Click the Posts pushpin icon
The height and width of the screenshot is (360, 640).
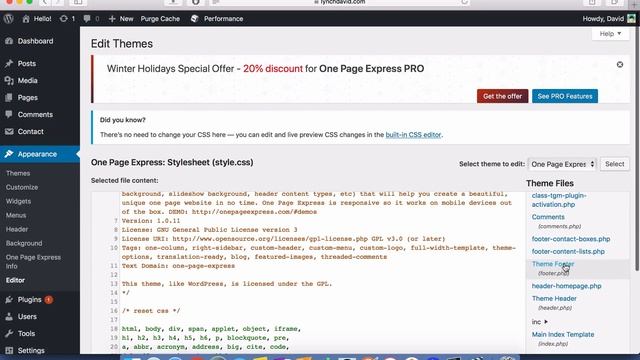click(9, 64)
